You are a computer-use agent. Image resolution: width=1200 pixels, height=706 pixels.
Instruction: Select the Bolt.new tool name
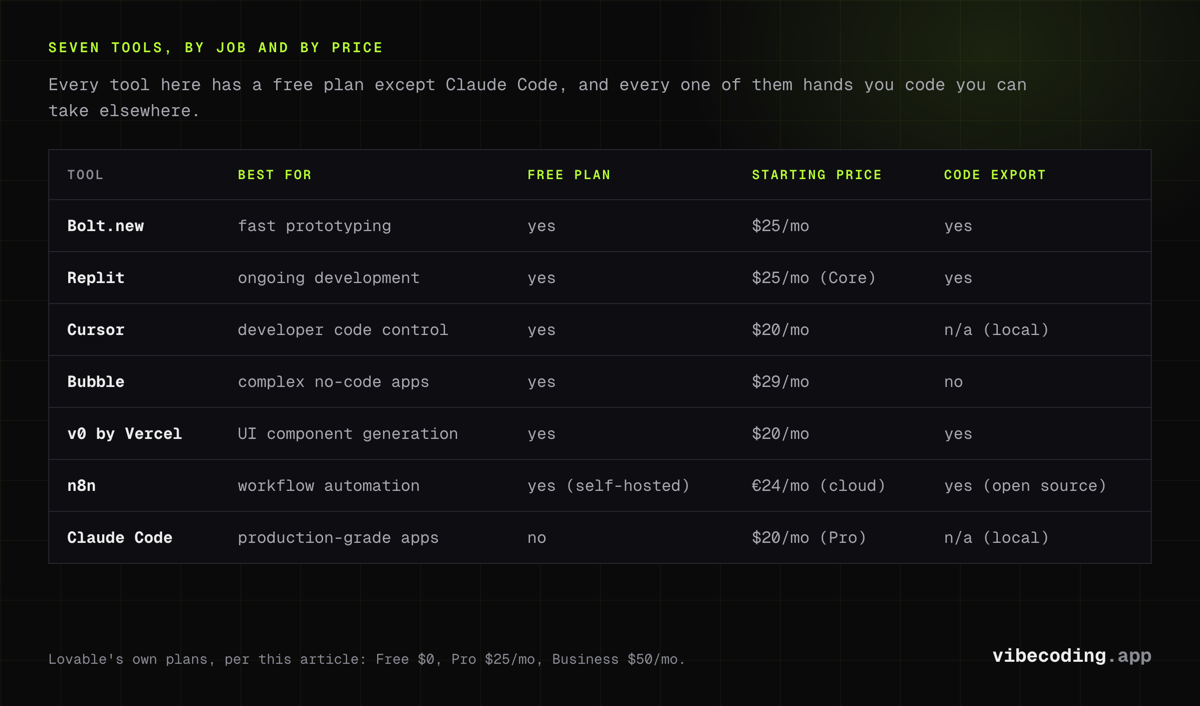(105, 226)
